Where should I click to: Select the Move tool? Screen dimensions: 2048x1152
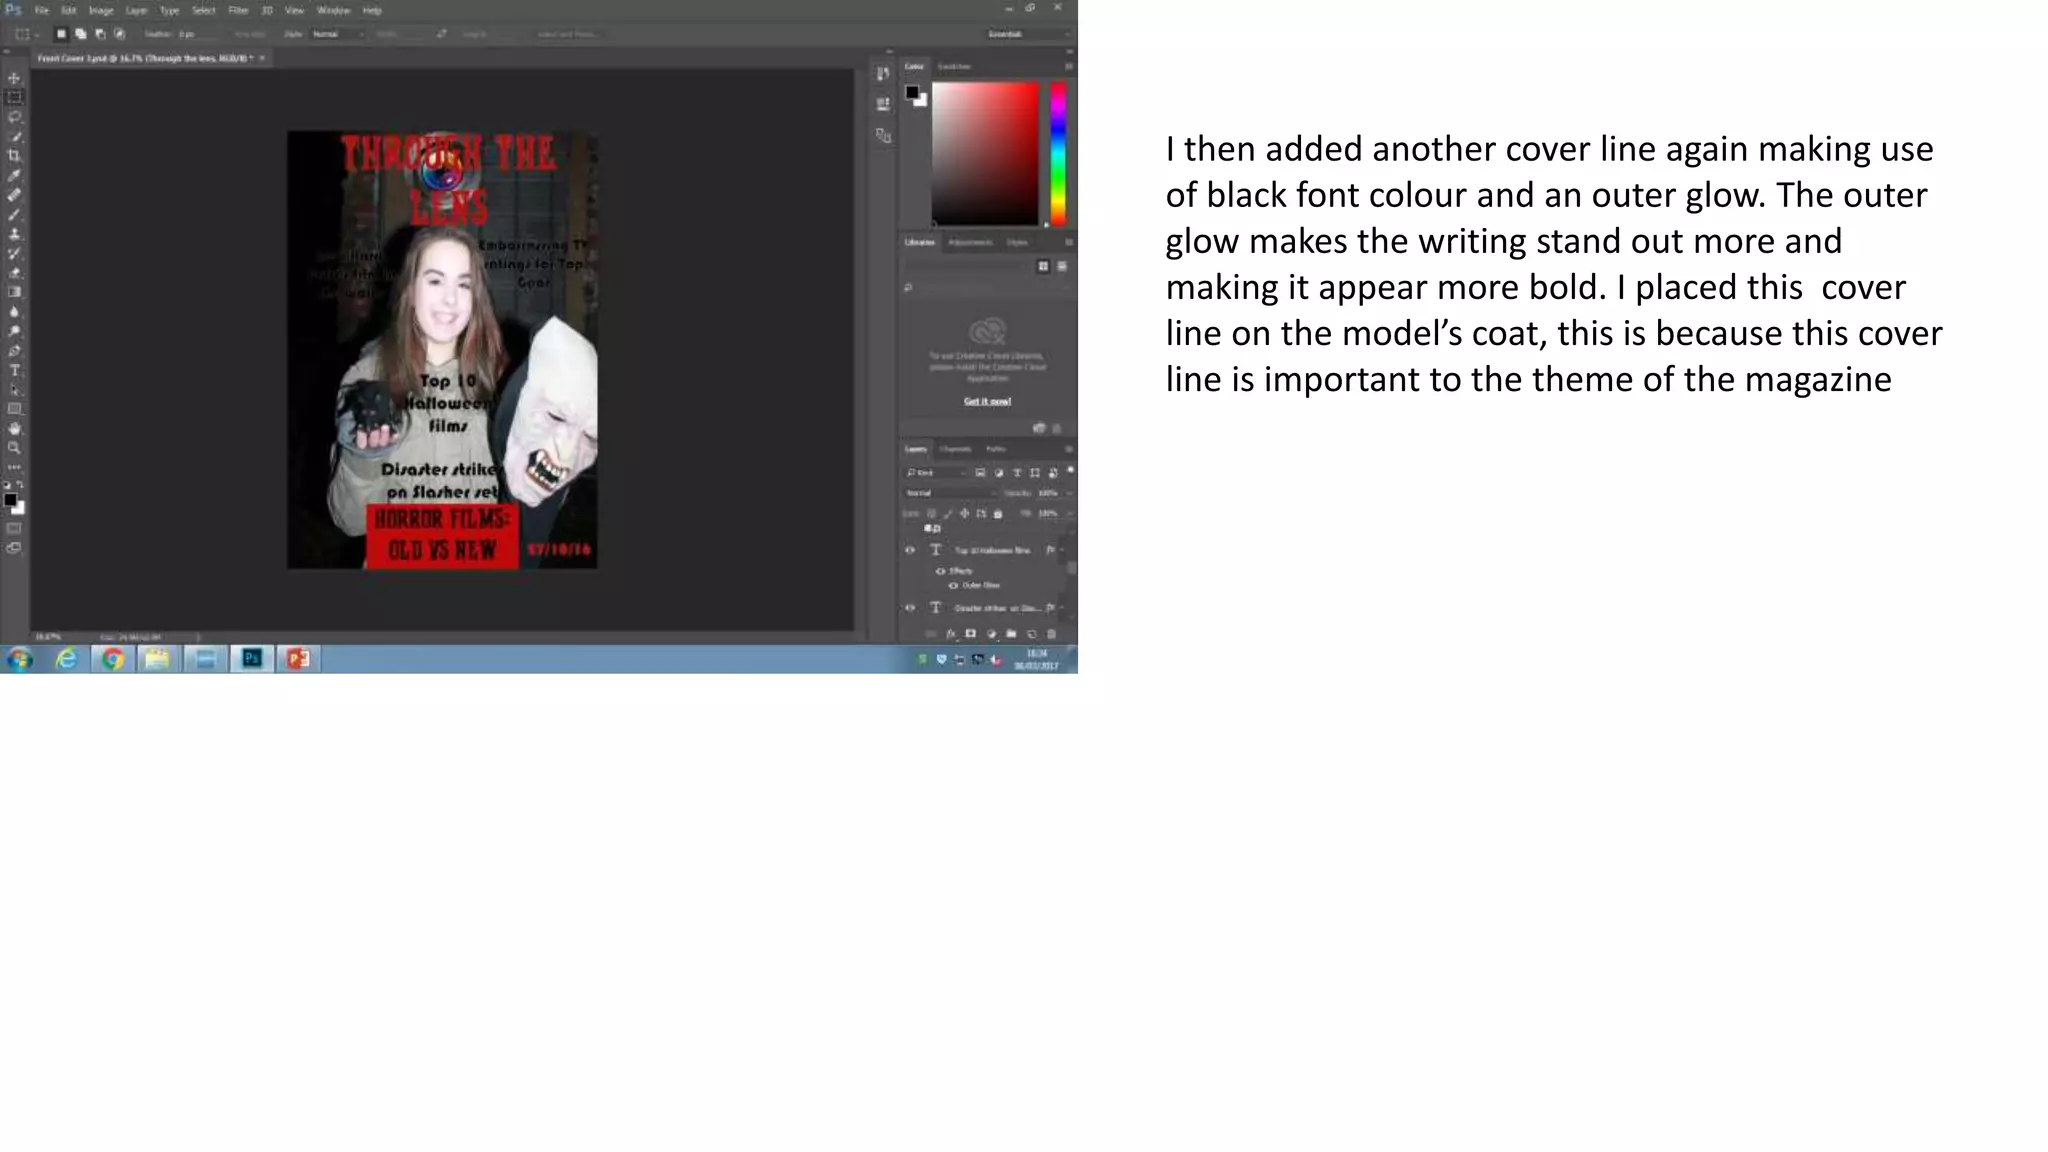(x=14, y=78)
